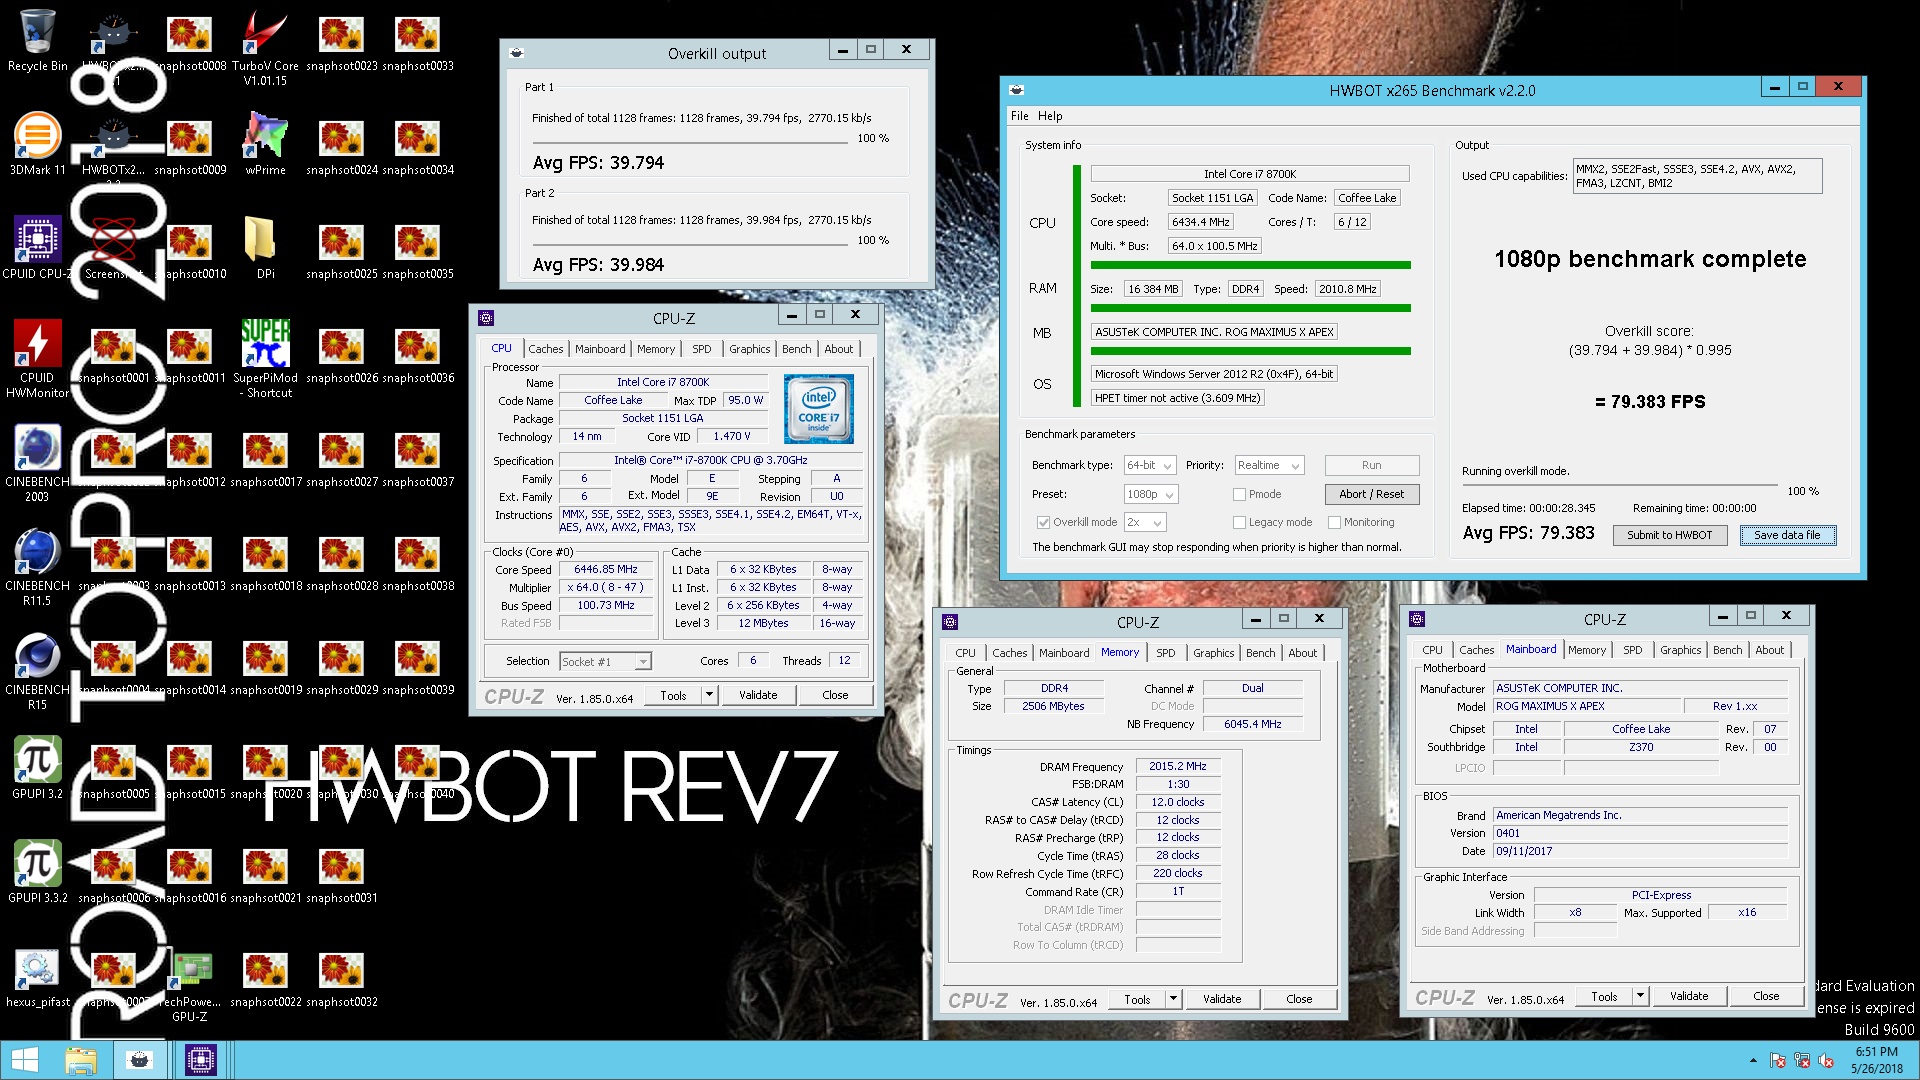Click Part 1 progress bar in Overkill output
The height and width of the screenshot is (1080, 1920).
692,145
